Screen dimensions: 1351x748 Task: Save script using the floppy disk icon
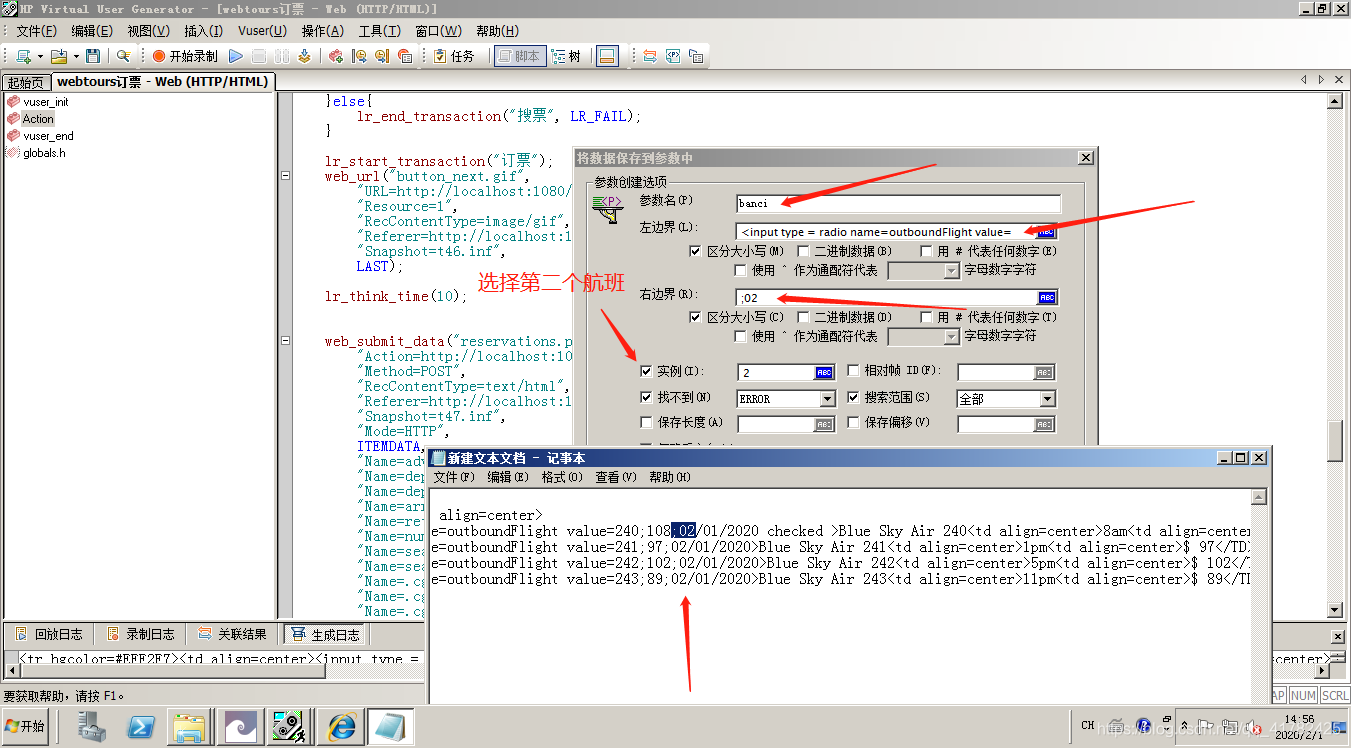point(93,56)
